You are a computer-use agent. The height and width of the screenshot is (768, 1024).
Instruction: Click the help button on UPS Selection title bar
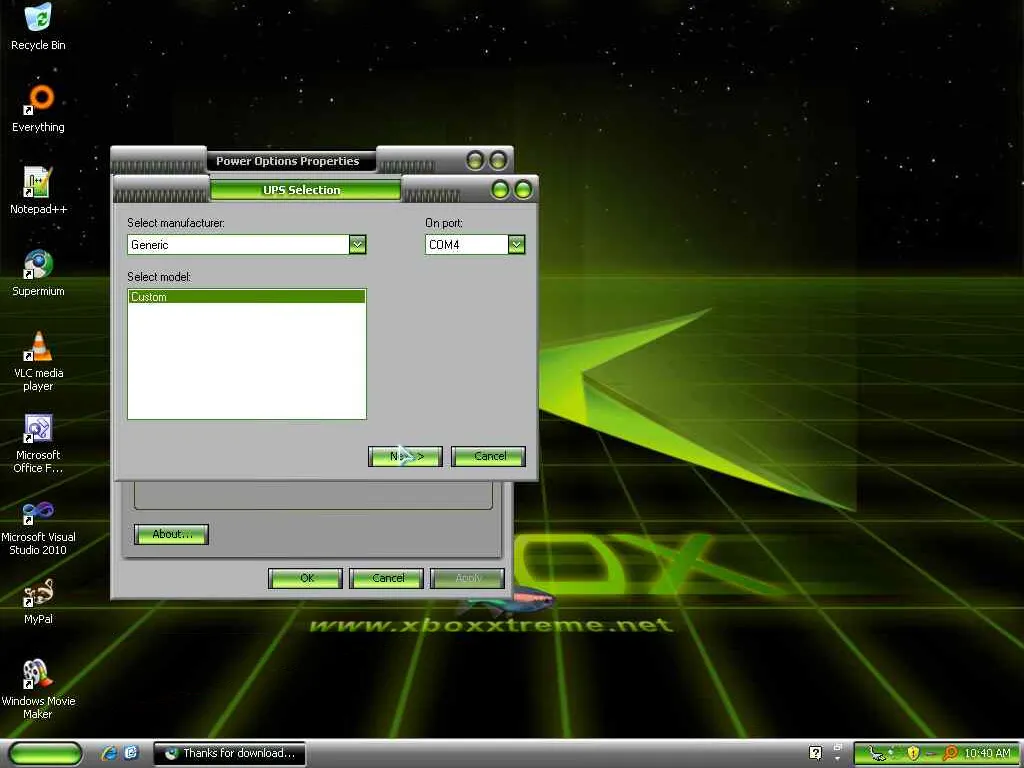500,190
